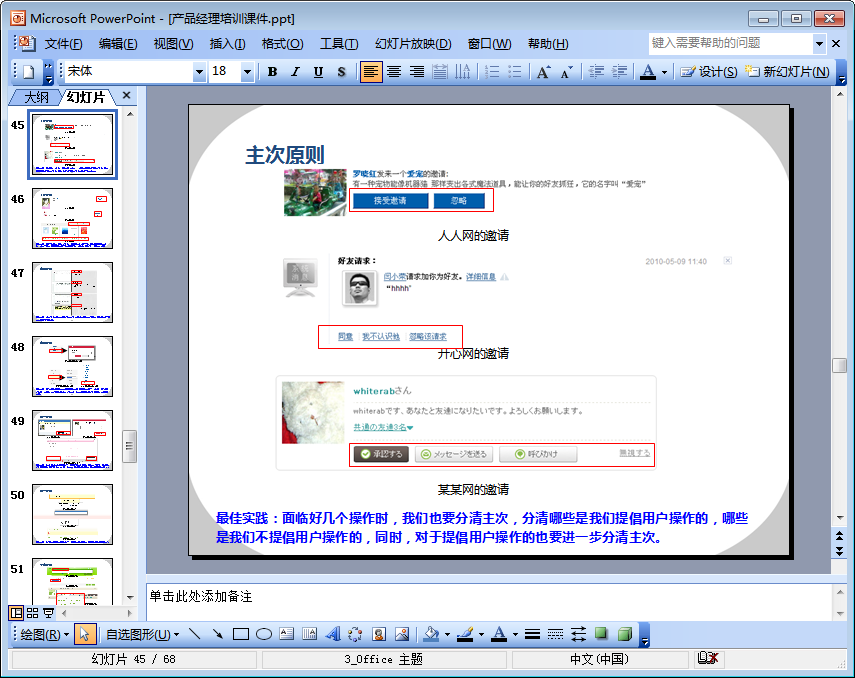The width and height of the screenshot is (855, 678).
Task: Close the slides thumbnail pane
Action: (127, 95)
